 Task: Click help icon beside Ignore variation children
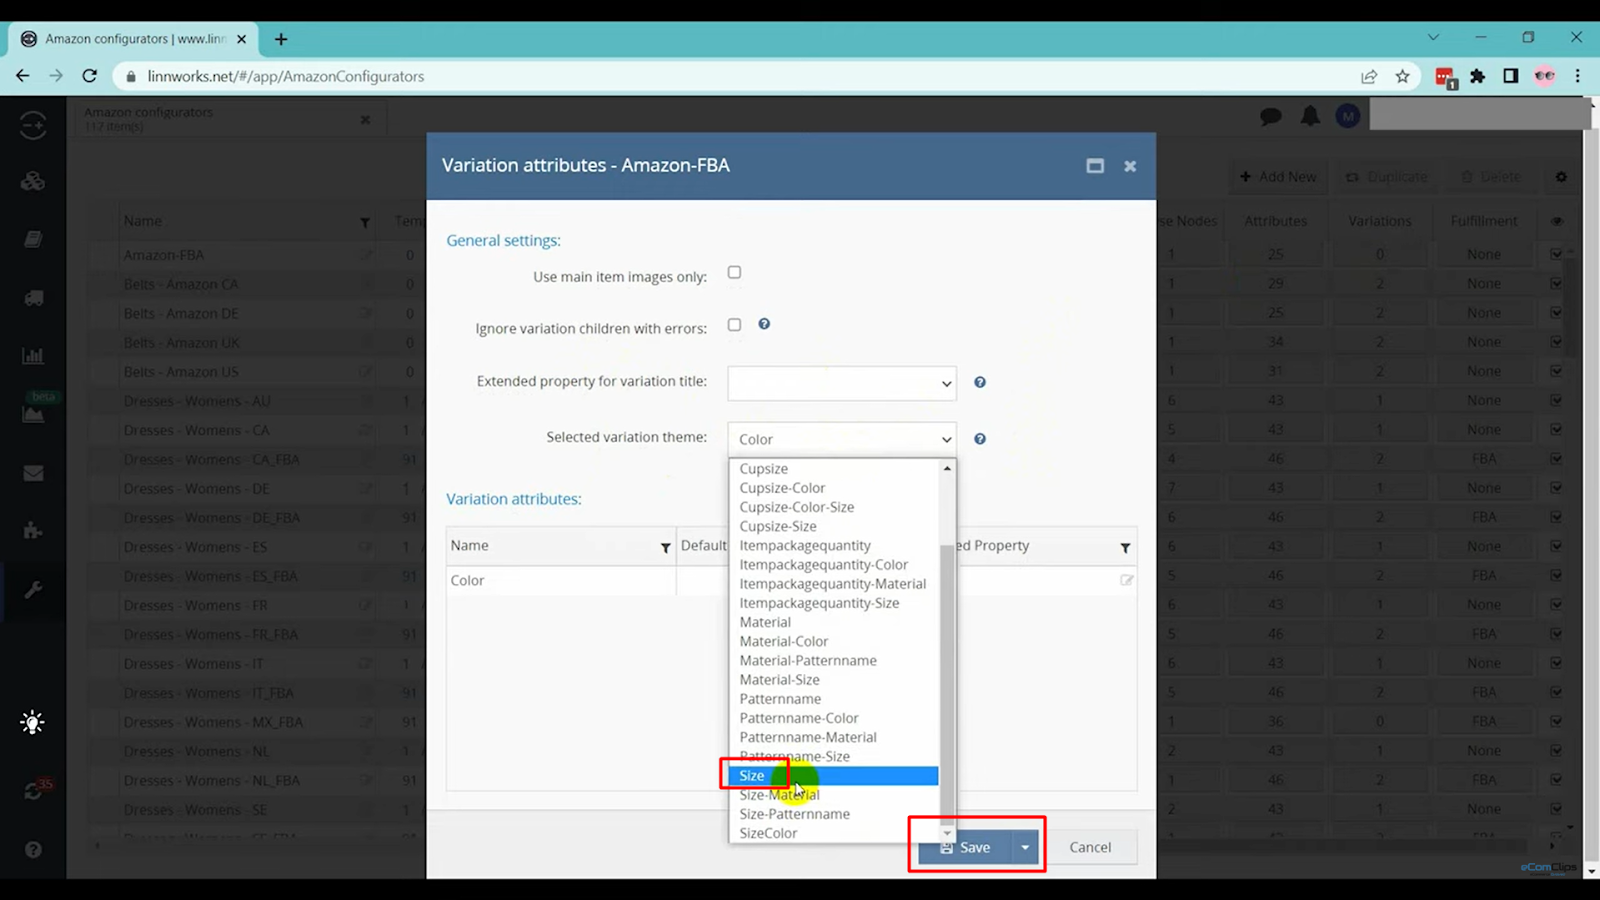[x=764, y=324]
